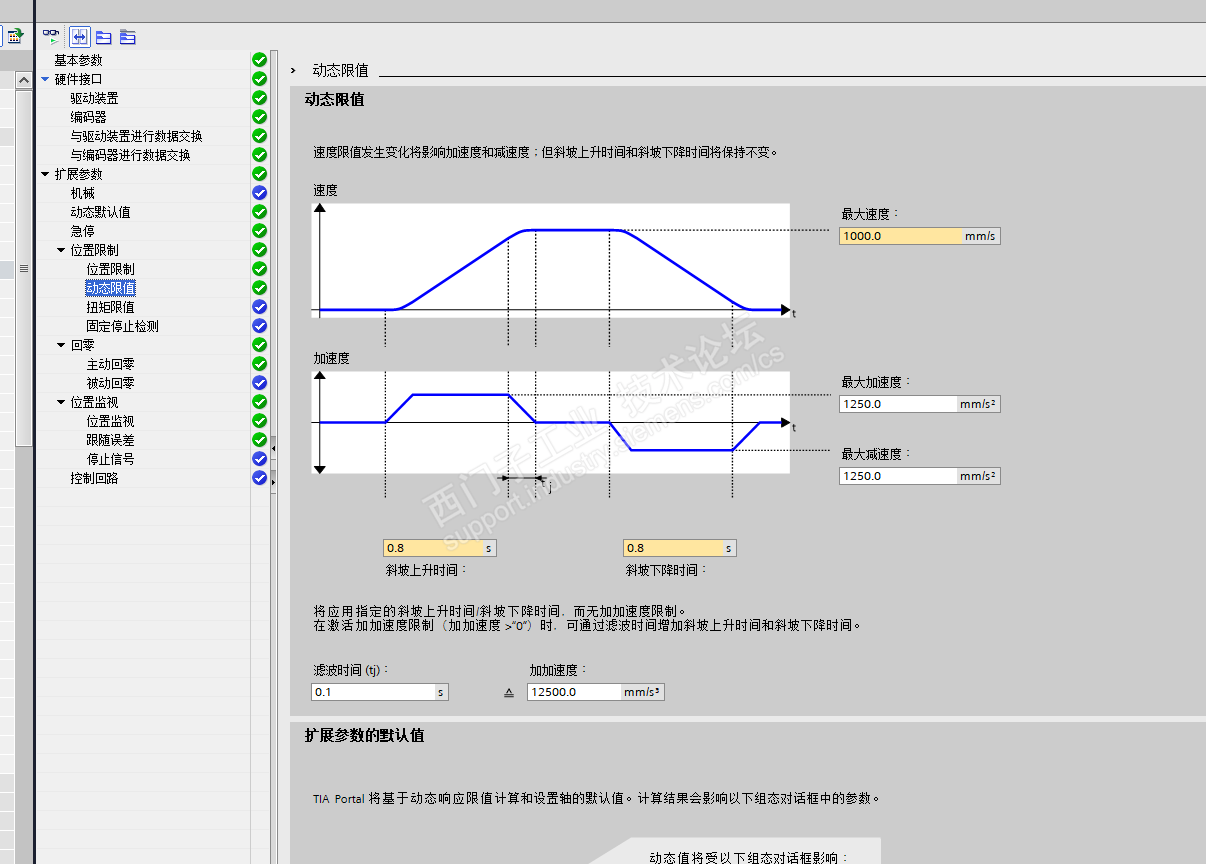Screen dimensions: 1206x864
Task: Click the mm/s unit next to 最大速度
Action: coord(981,236)
